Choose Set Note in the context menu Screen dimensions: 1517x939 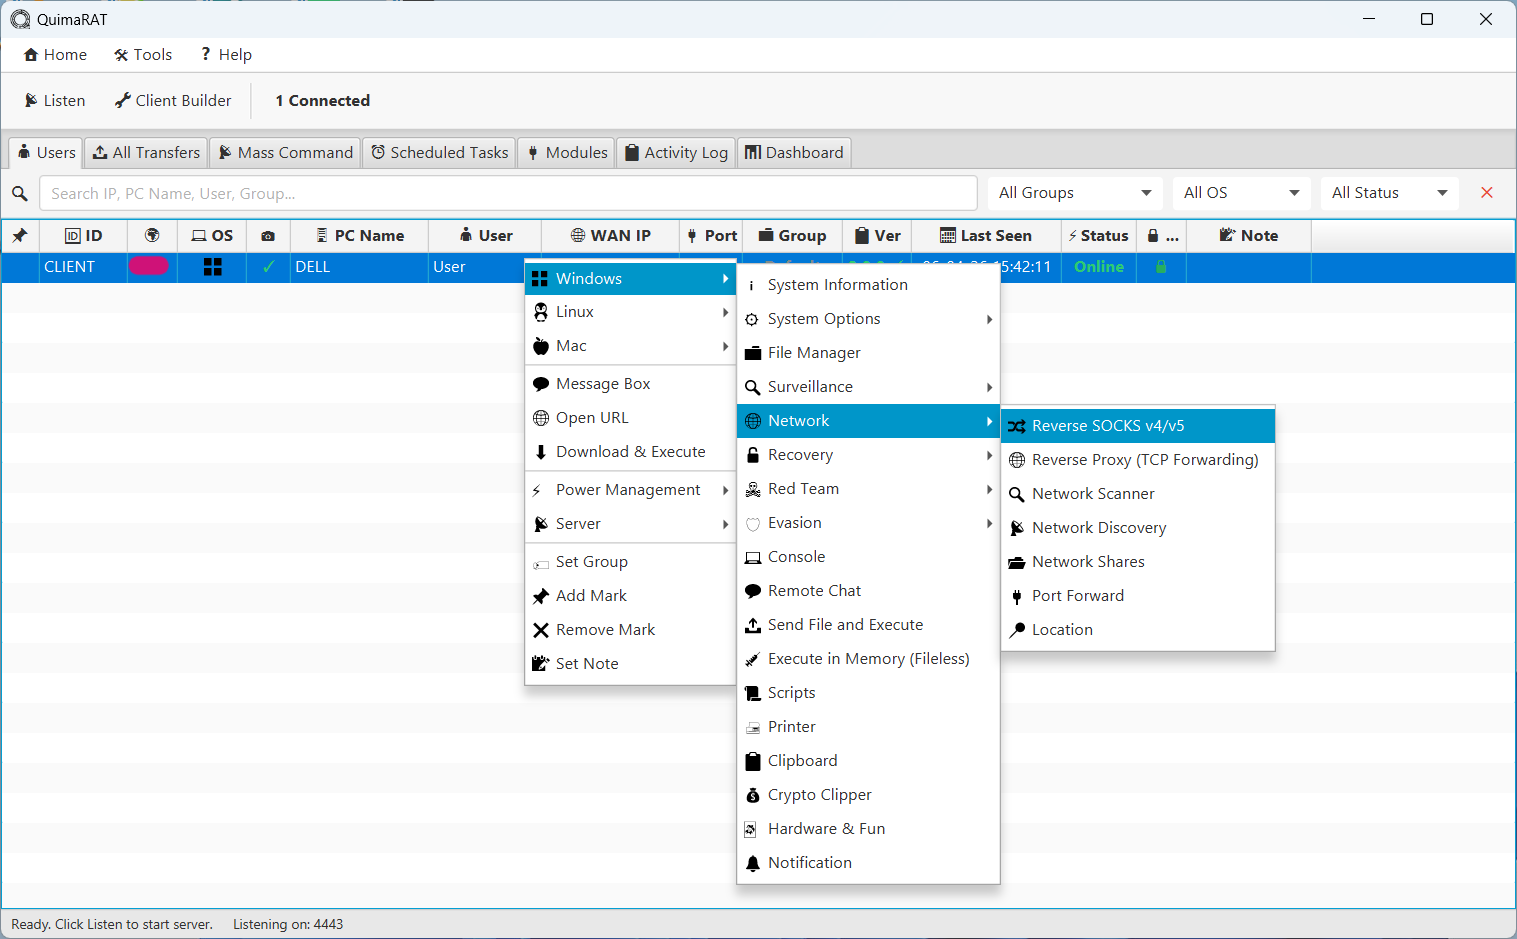pos(586,664)
